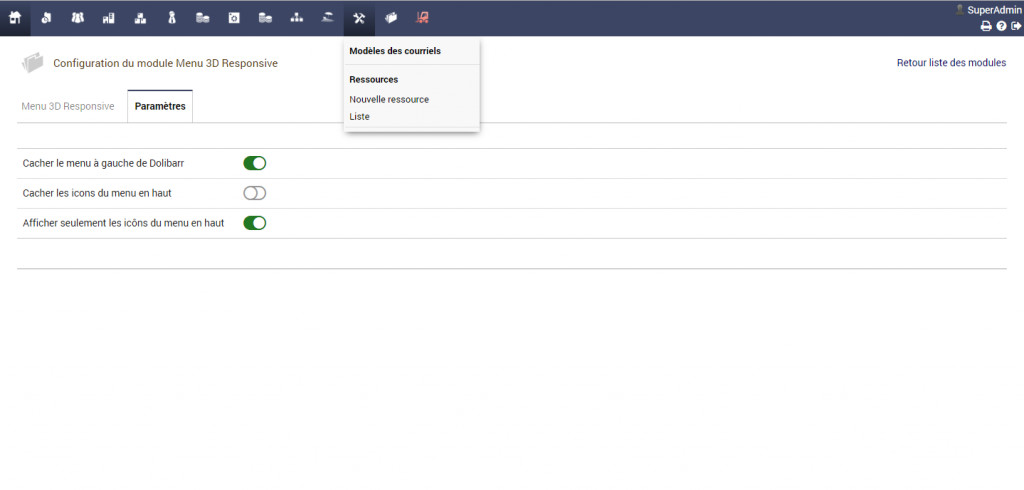Screen dimensions: 1024x490
Task: Open coins icon left of the safe
Action: tap(202, 18)
